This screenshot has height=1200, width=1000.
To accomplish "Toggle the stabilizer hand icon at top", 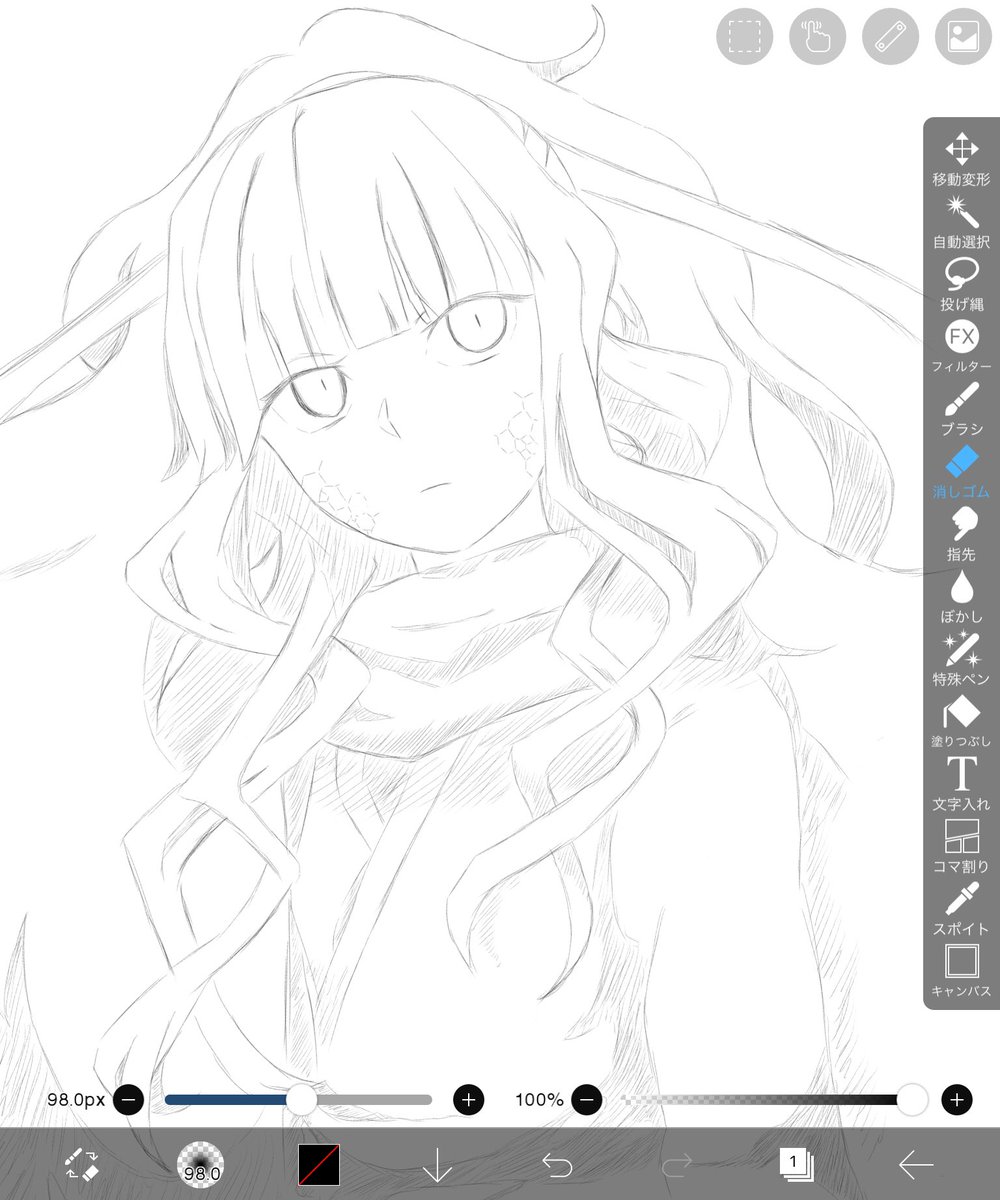I will [817, 37].
